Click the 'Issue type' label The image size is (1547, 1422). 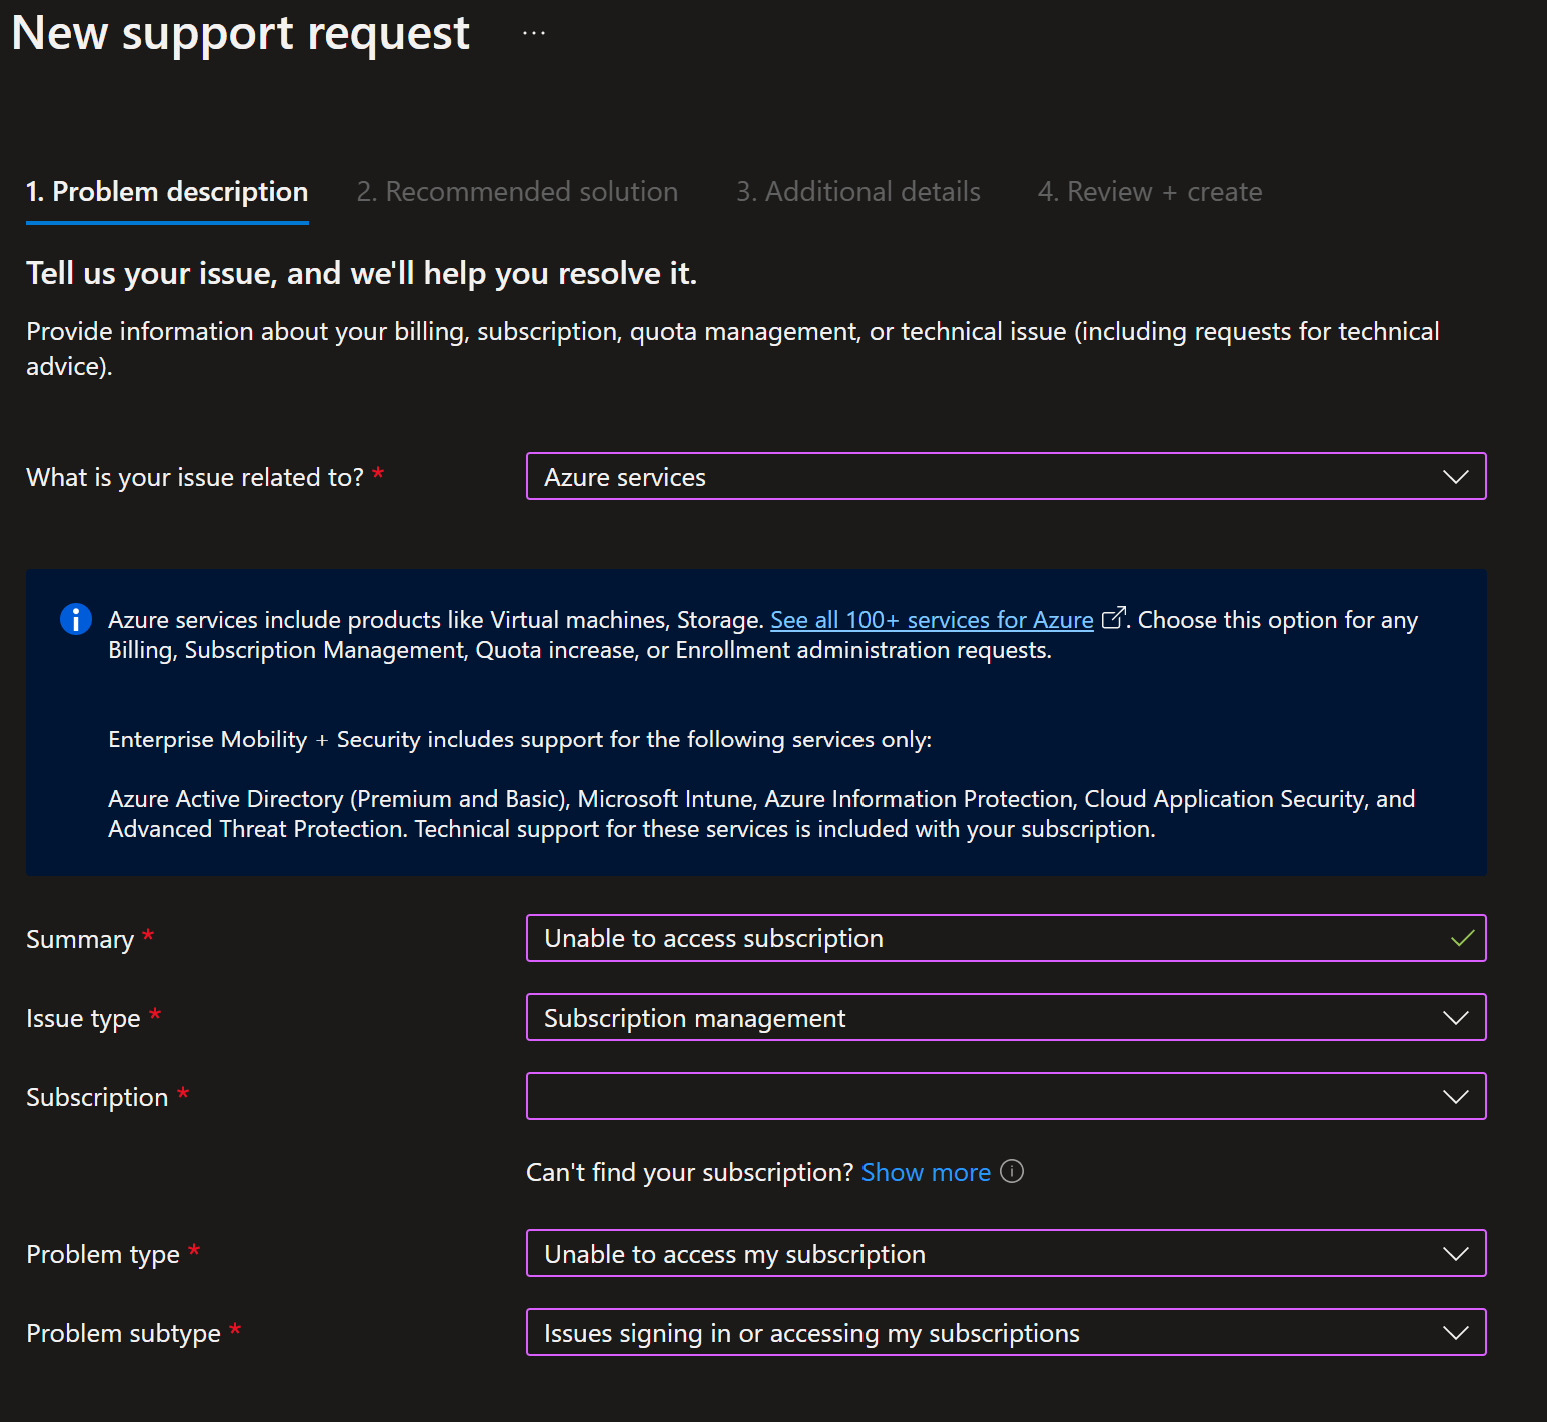click(83, 1018)
